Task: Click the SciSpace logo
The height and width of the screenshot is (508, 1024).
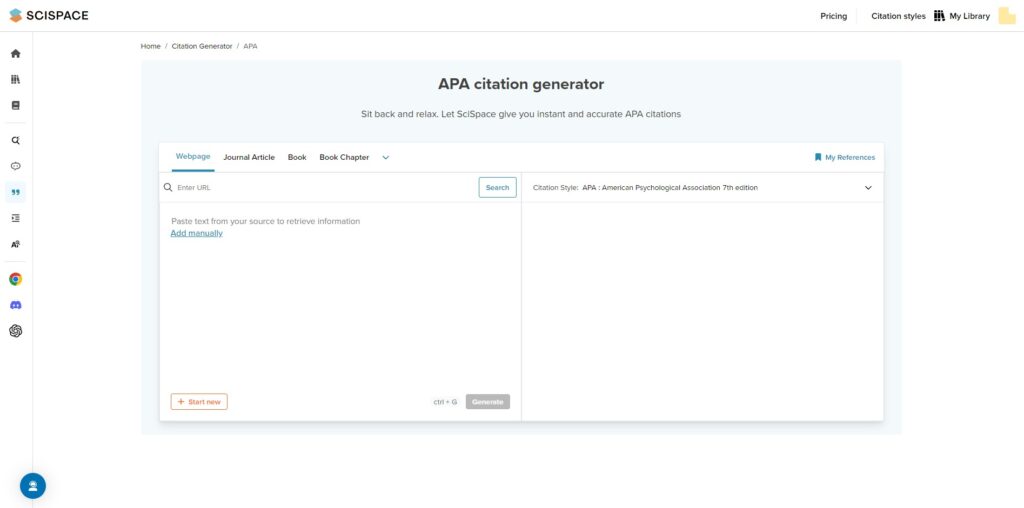Action: pos(49,15)
